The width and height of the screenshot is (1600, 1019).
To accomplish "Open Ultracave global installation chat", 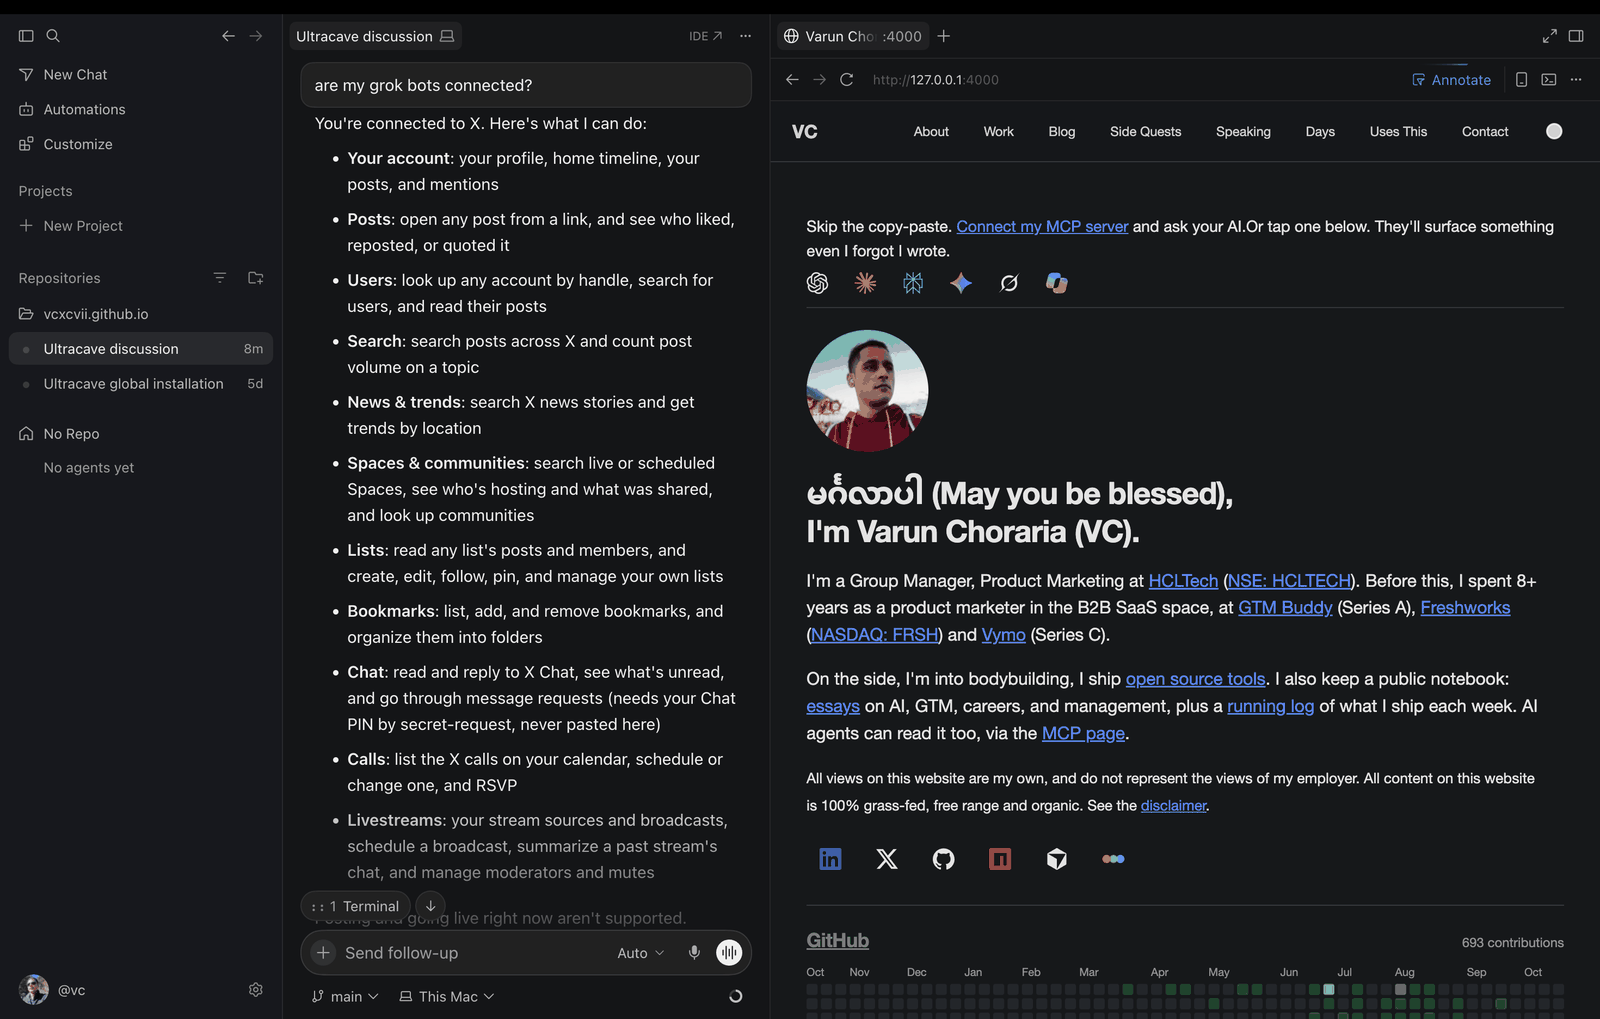I will (x=141, y=384).
